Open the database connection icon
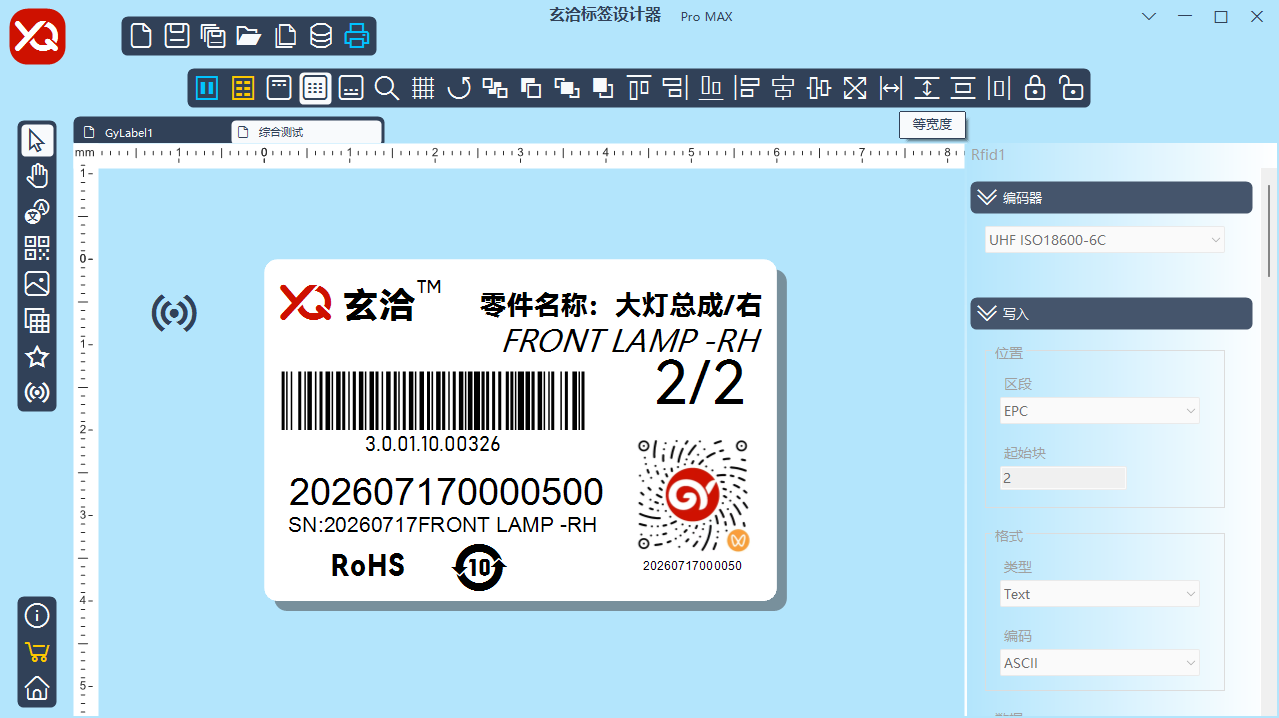This screenshot has height=718, width=1279. coord(321,36)
